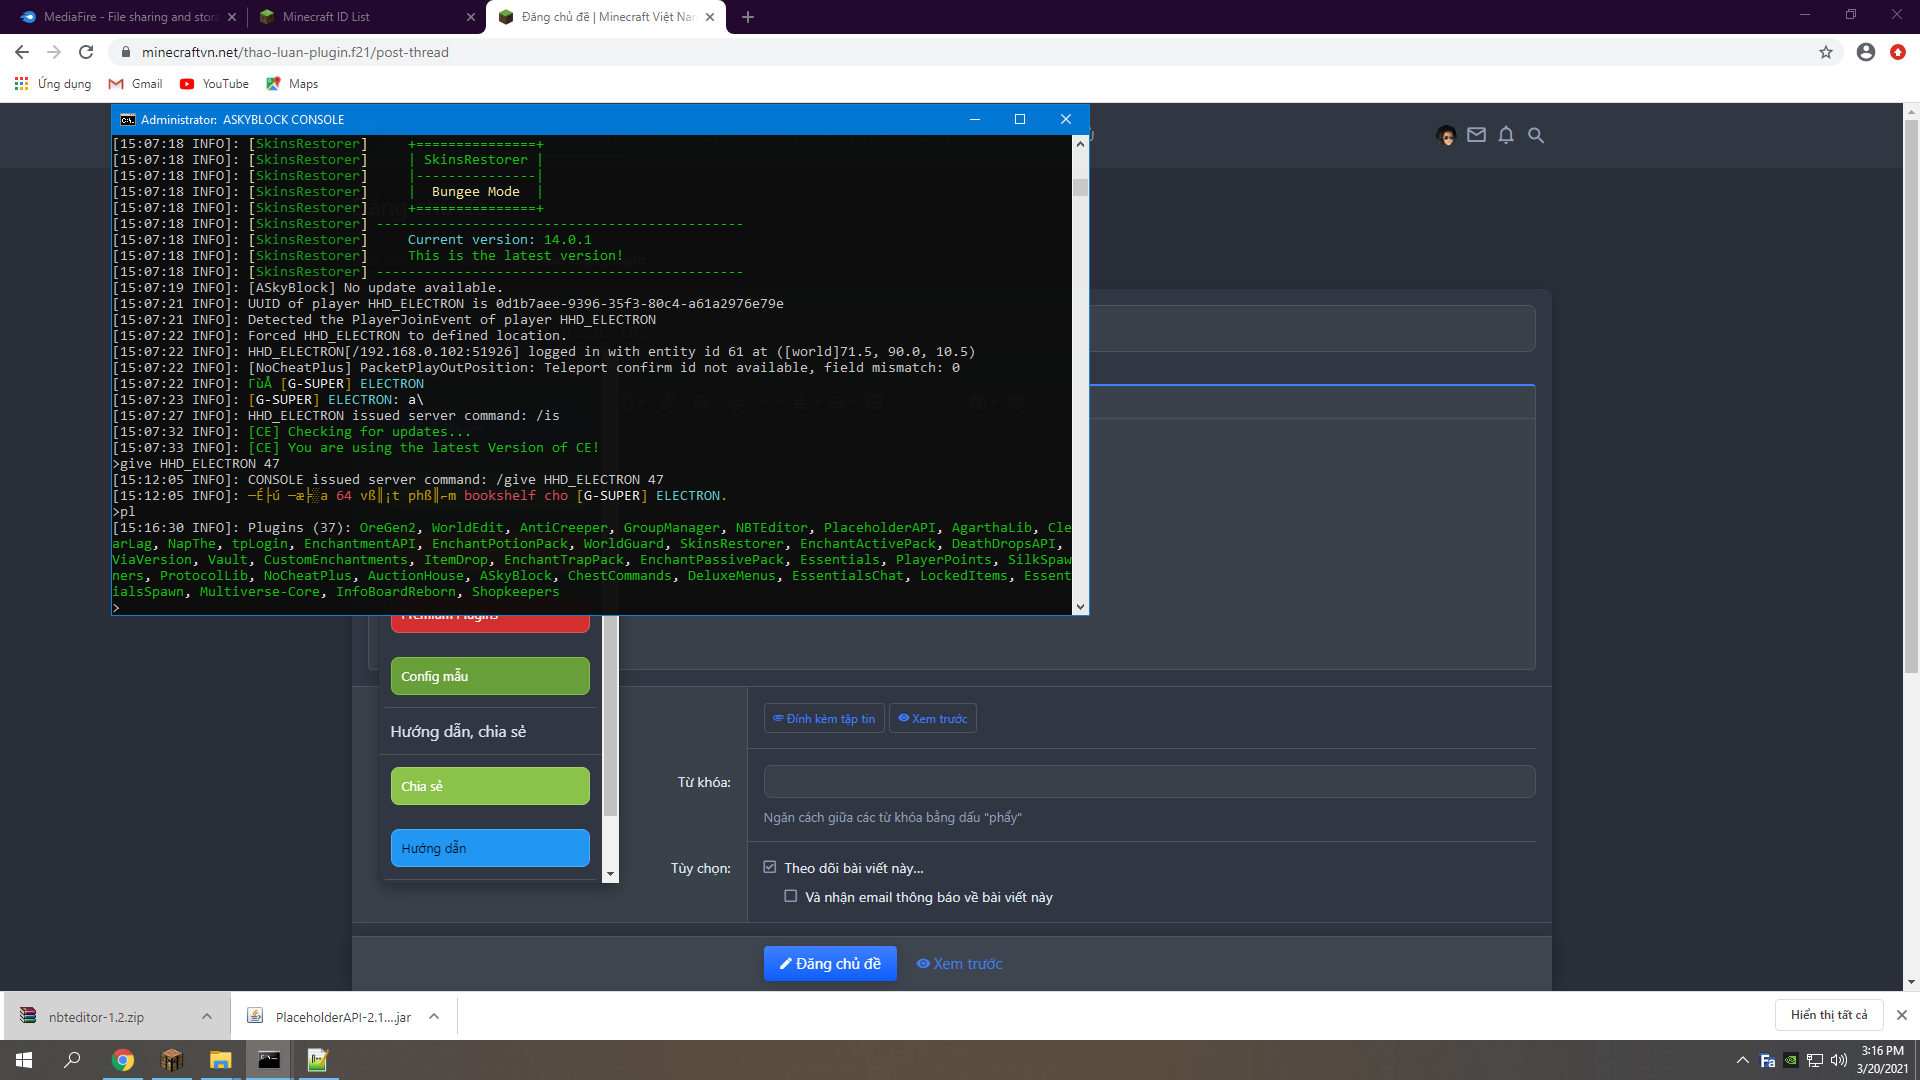Uncheck the 'Theo dõi bài viết này' option
1920x1080 pixels.
tap(770, 867)
